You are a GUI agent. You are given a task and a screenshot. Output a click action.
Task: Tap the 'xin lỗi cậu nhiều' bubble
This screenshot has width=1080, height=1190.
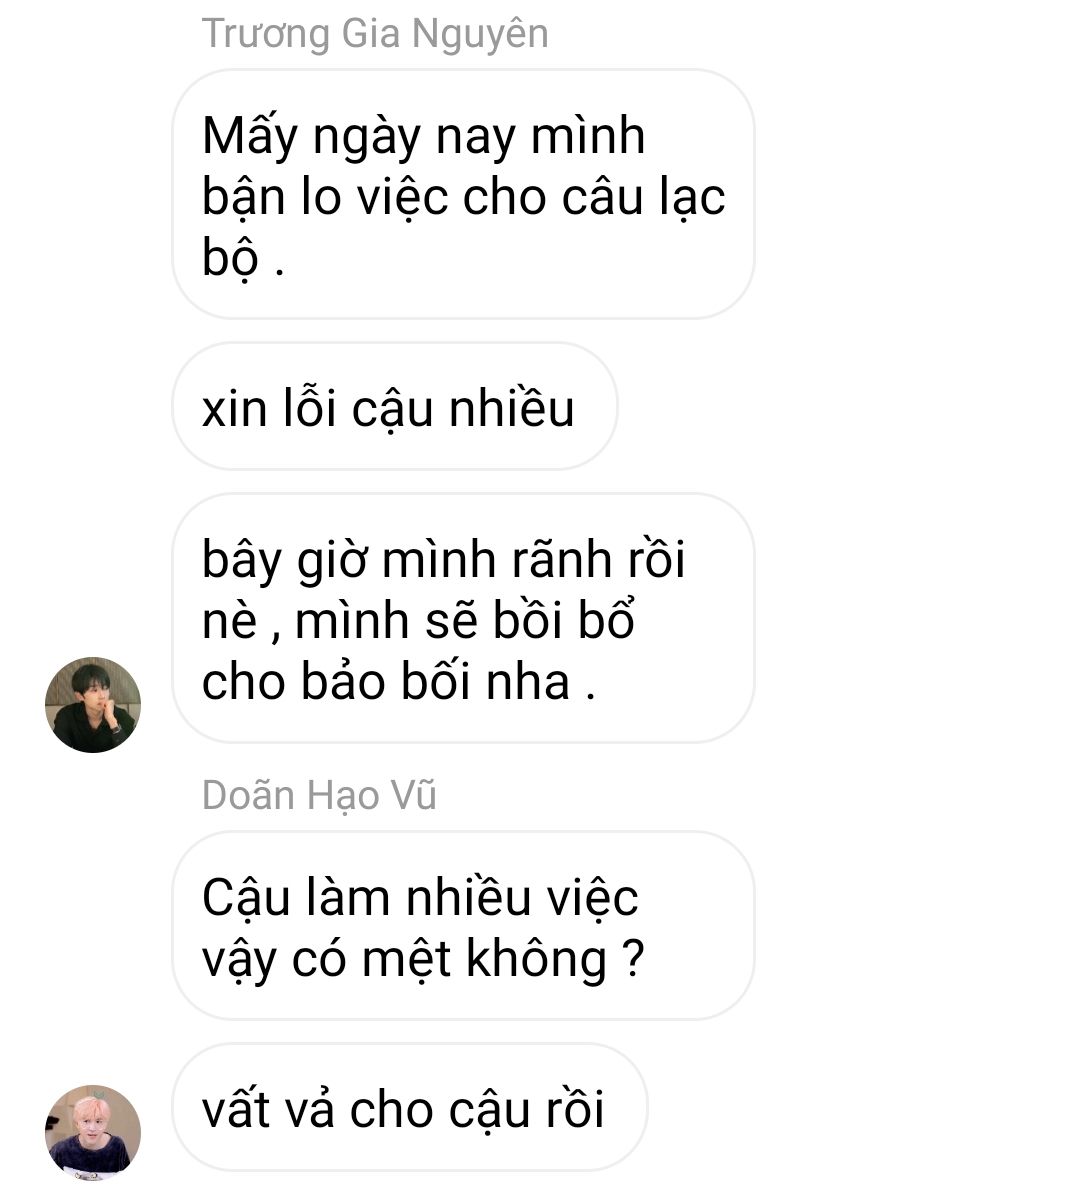395,406
